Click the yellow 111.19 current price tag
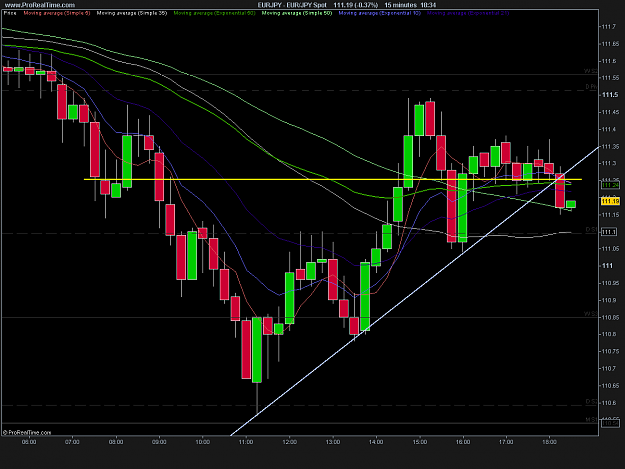Image resolution: width=625 pixels, height=469 pixels. tap(610, 201)
